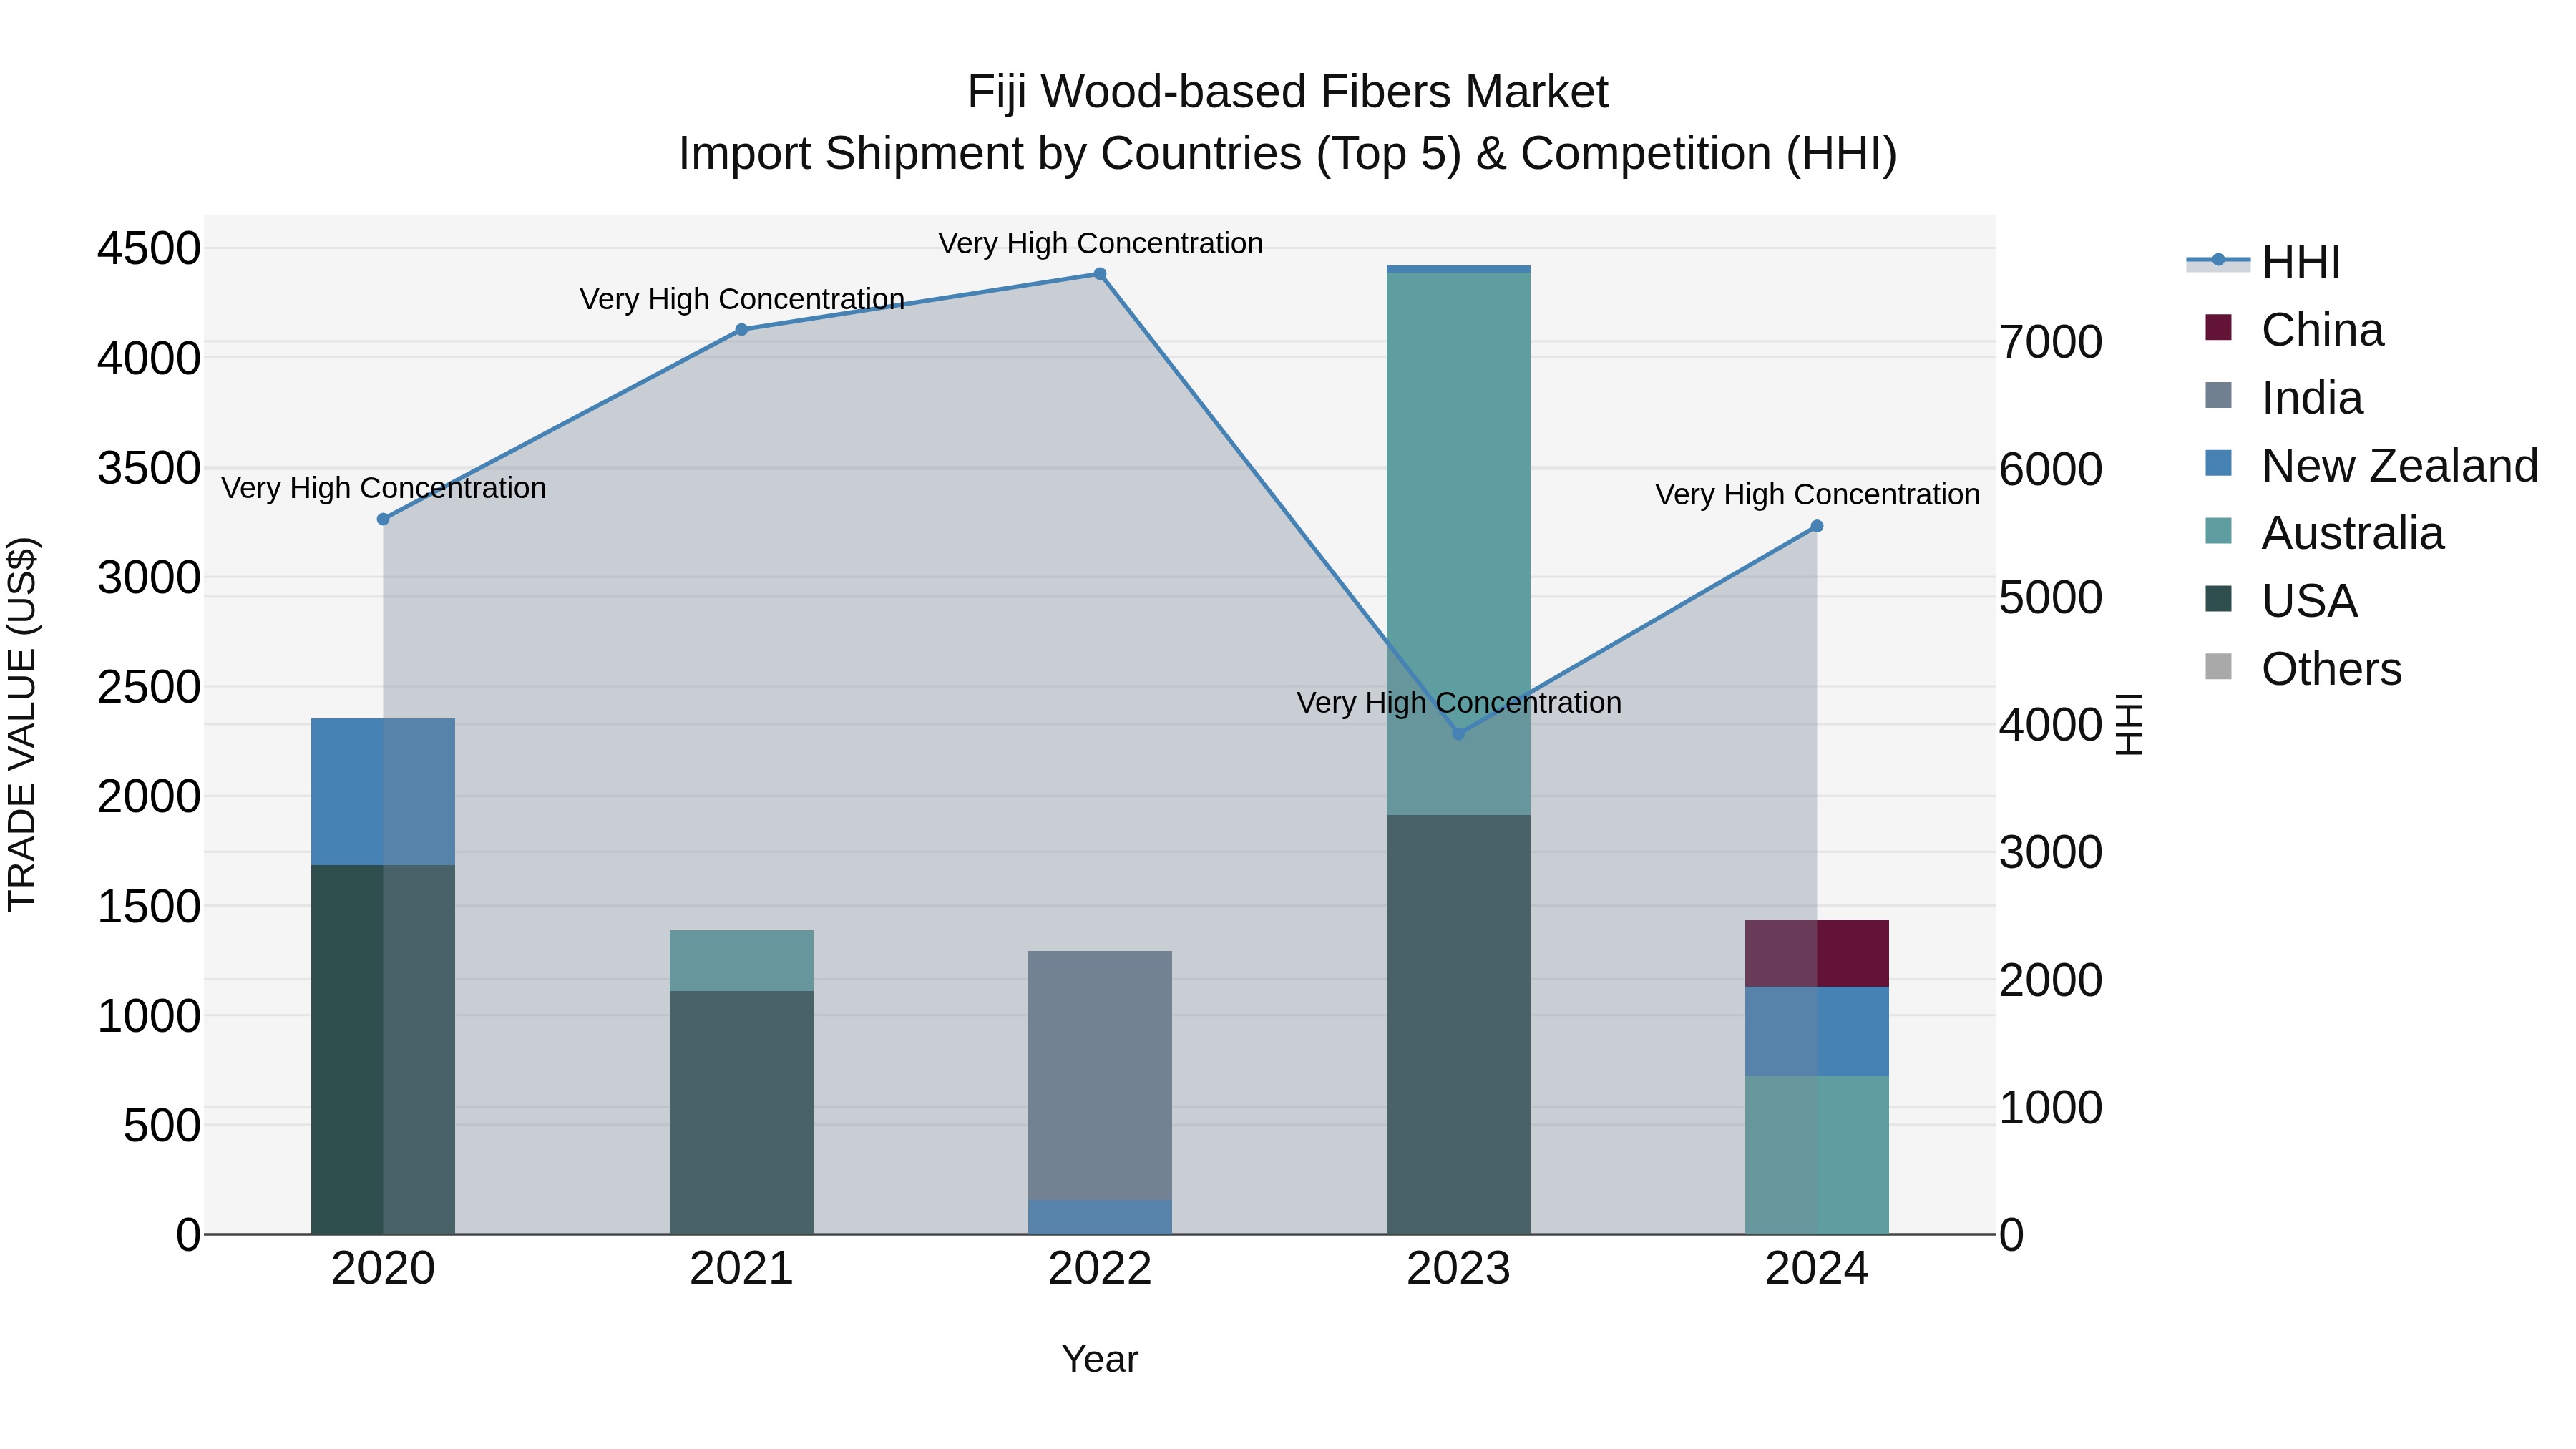The height and width of the screenshot is (1449, 2576).
Task: Click the 2021 Australia bar segment
Action: click(742, 961)
